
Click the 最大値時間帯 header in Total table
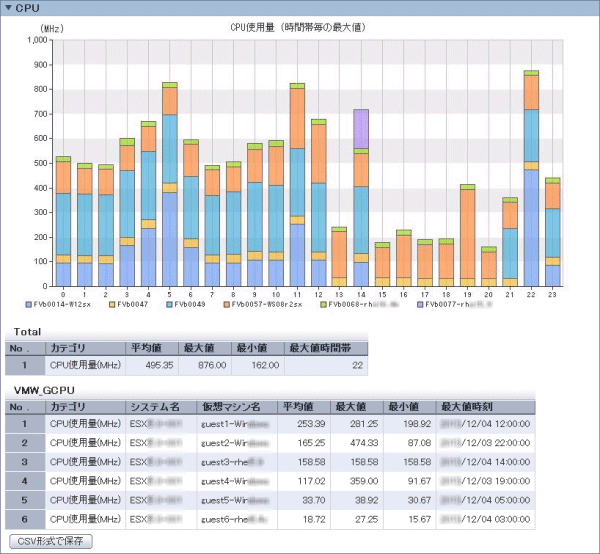320,348
